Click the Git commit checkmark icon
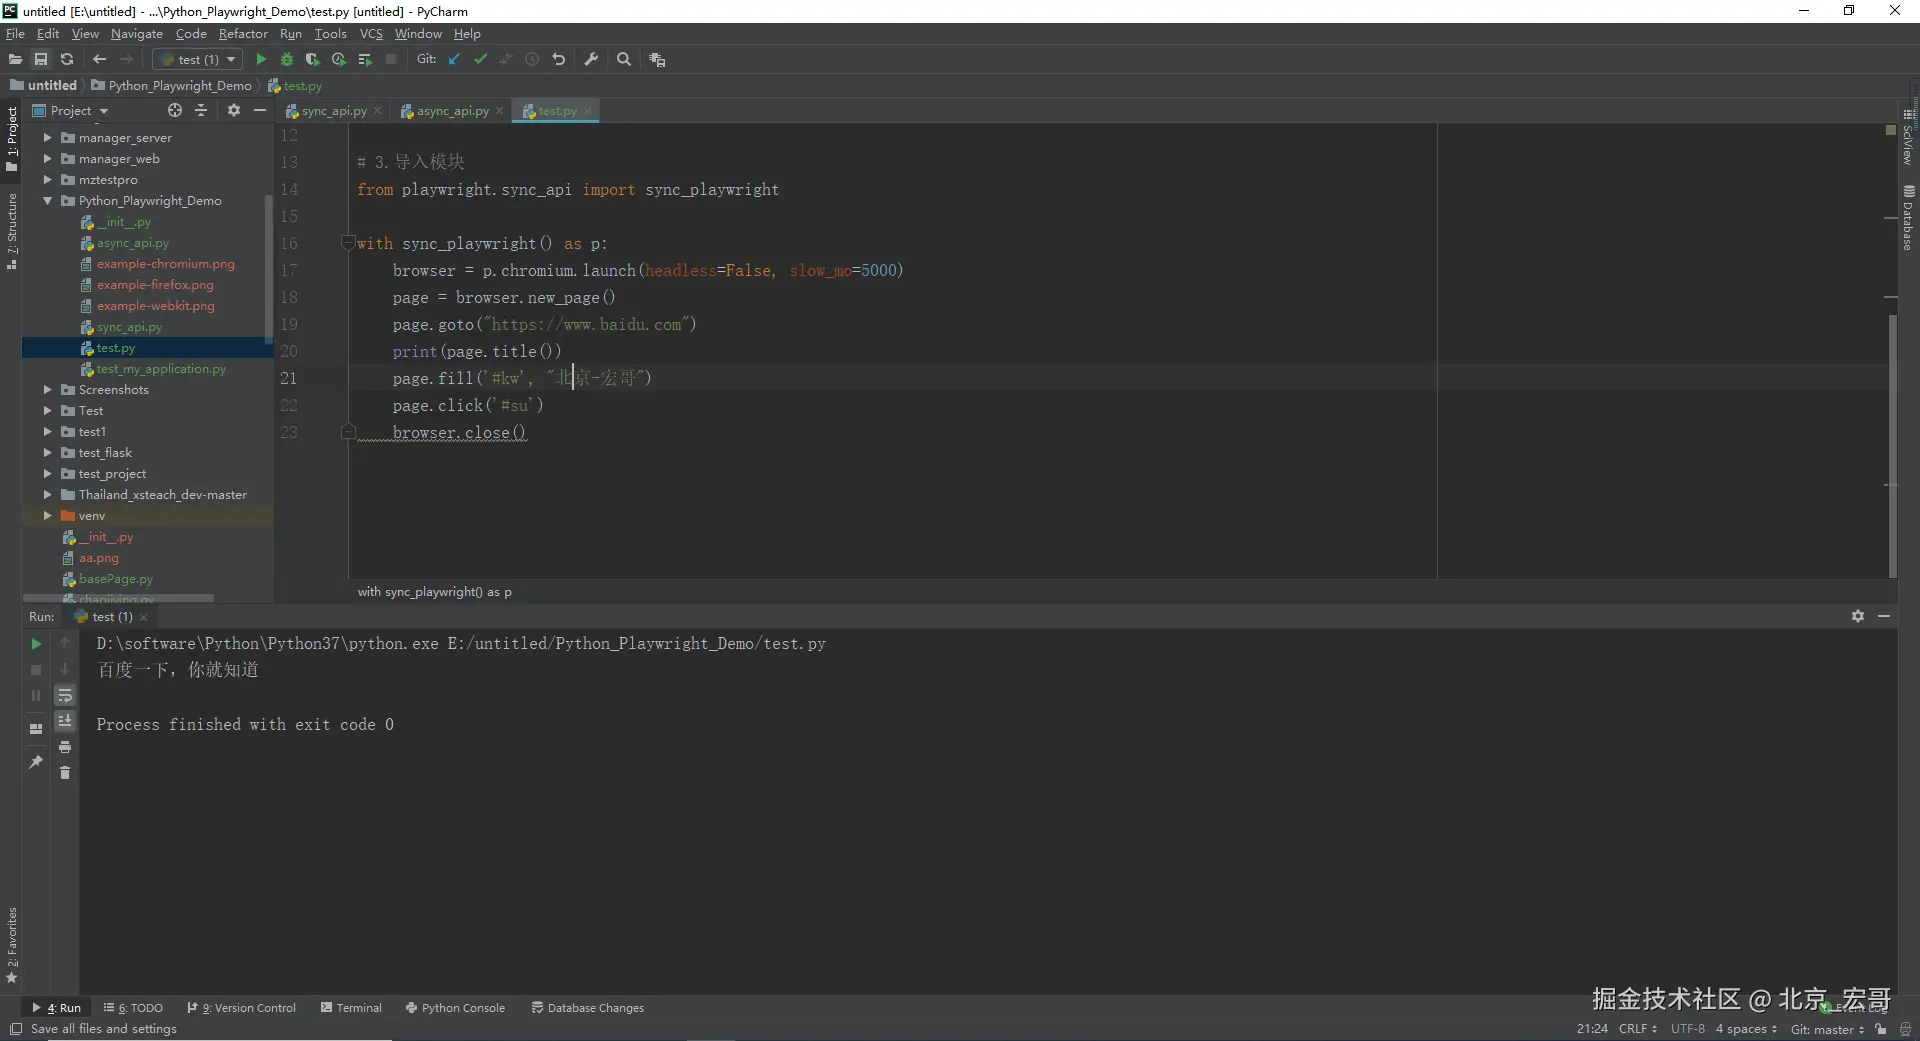The width and height of the screenshot is (1920, 1041). tap(480, 60)
